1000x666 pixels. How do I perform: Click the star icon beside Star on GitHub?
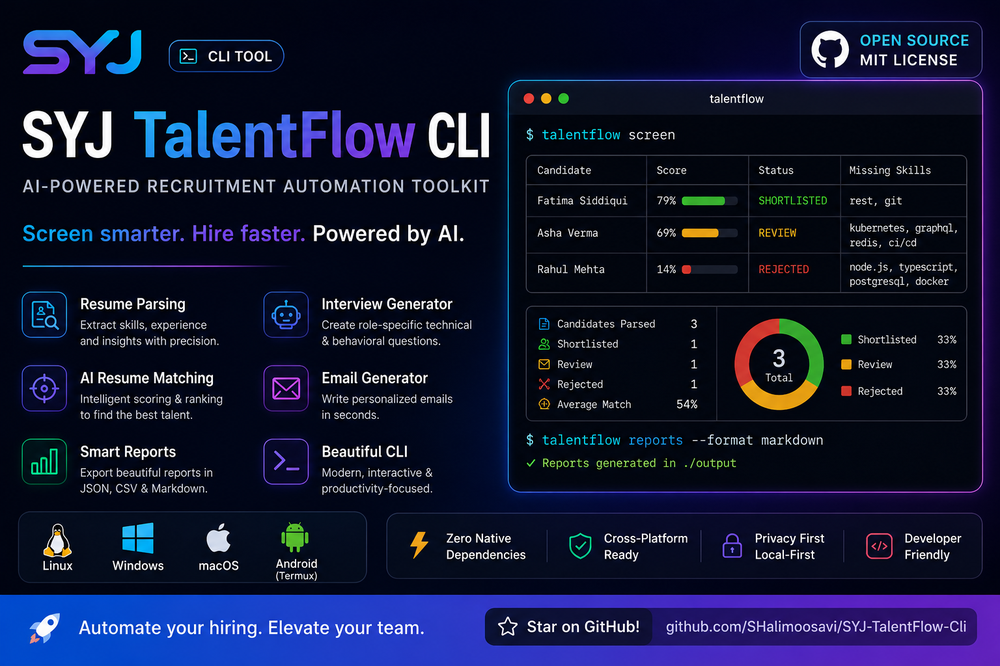508,627
